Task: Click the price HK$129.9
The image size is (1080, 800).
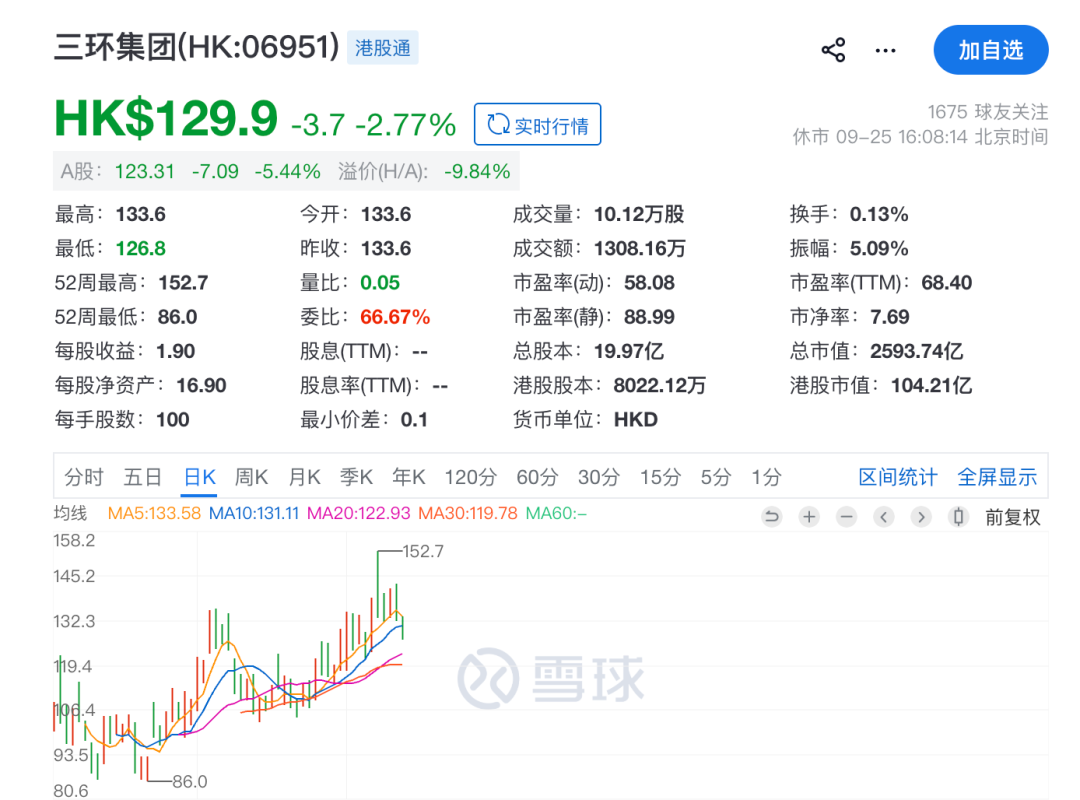Action: (x=166, y=118)
